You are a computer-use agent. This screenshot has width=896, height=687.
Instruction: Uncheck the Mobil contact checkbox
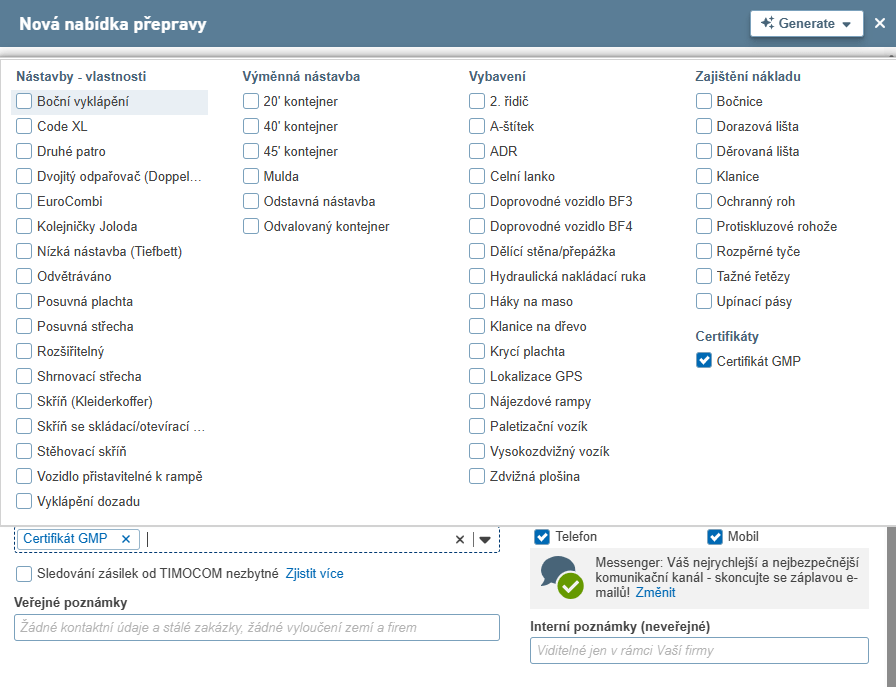[x=715, y=537]
